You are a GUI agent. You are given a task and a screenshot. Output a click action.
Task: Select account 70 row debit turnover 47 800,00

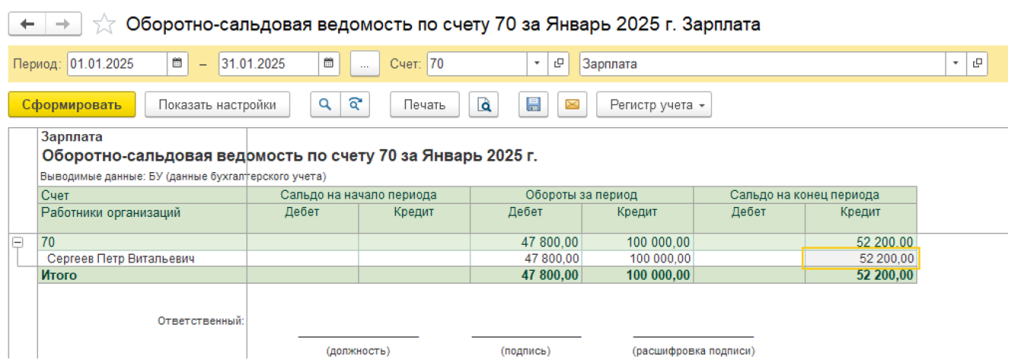[x=526, y=242]
